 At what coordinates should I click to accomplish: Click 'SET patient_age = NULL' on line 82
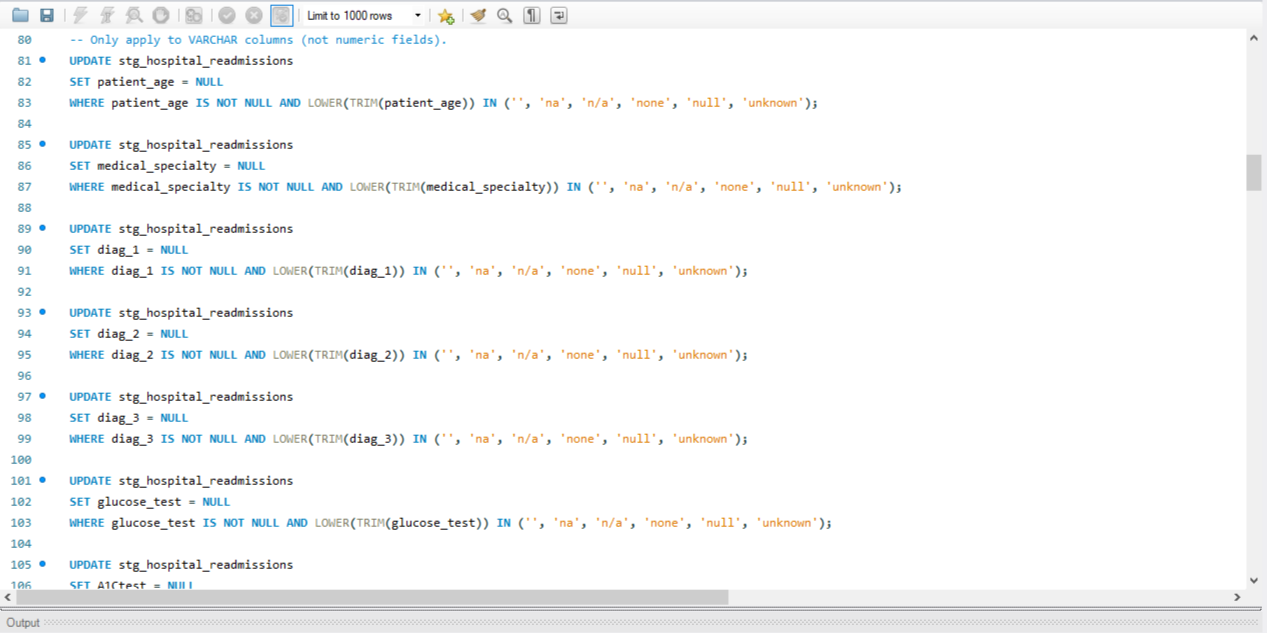146,82
